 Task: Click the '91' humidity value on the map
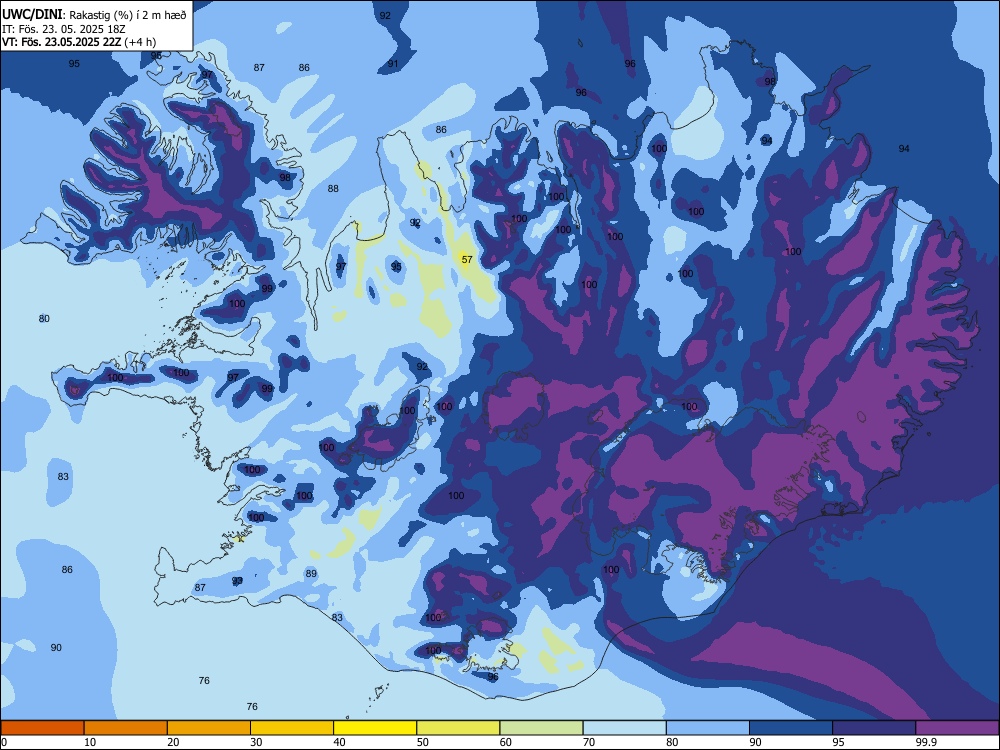click(x=393, y=64)
